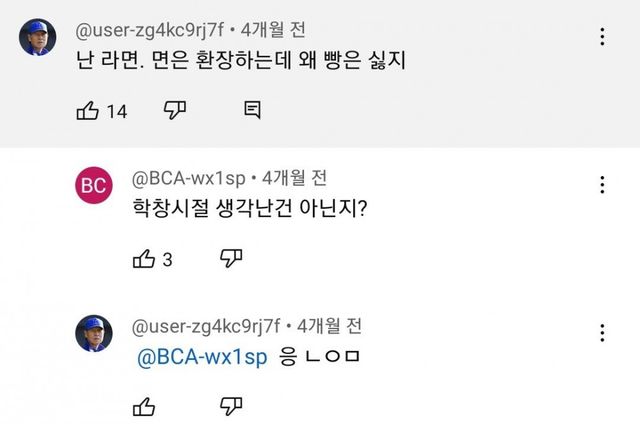This screenshot has width=640, height=424.
Task: Dislike the BCA-wx1sp reply
Action: (x=231, y=259)
